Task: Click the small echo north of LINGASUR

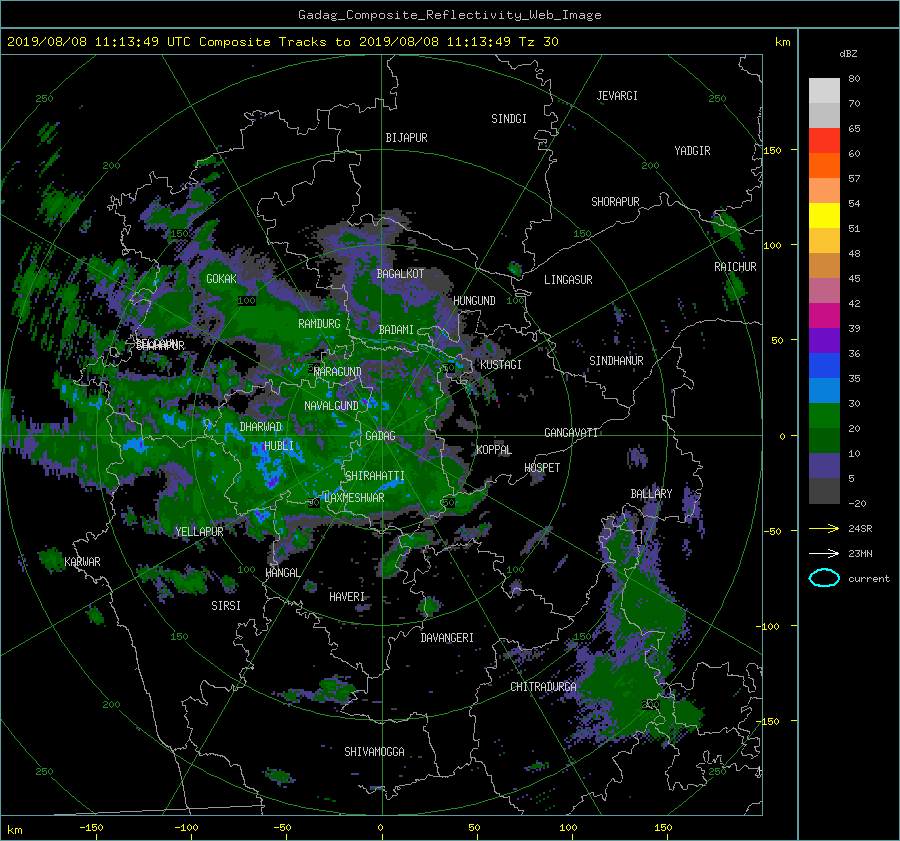Action: [x=514, y=269]
